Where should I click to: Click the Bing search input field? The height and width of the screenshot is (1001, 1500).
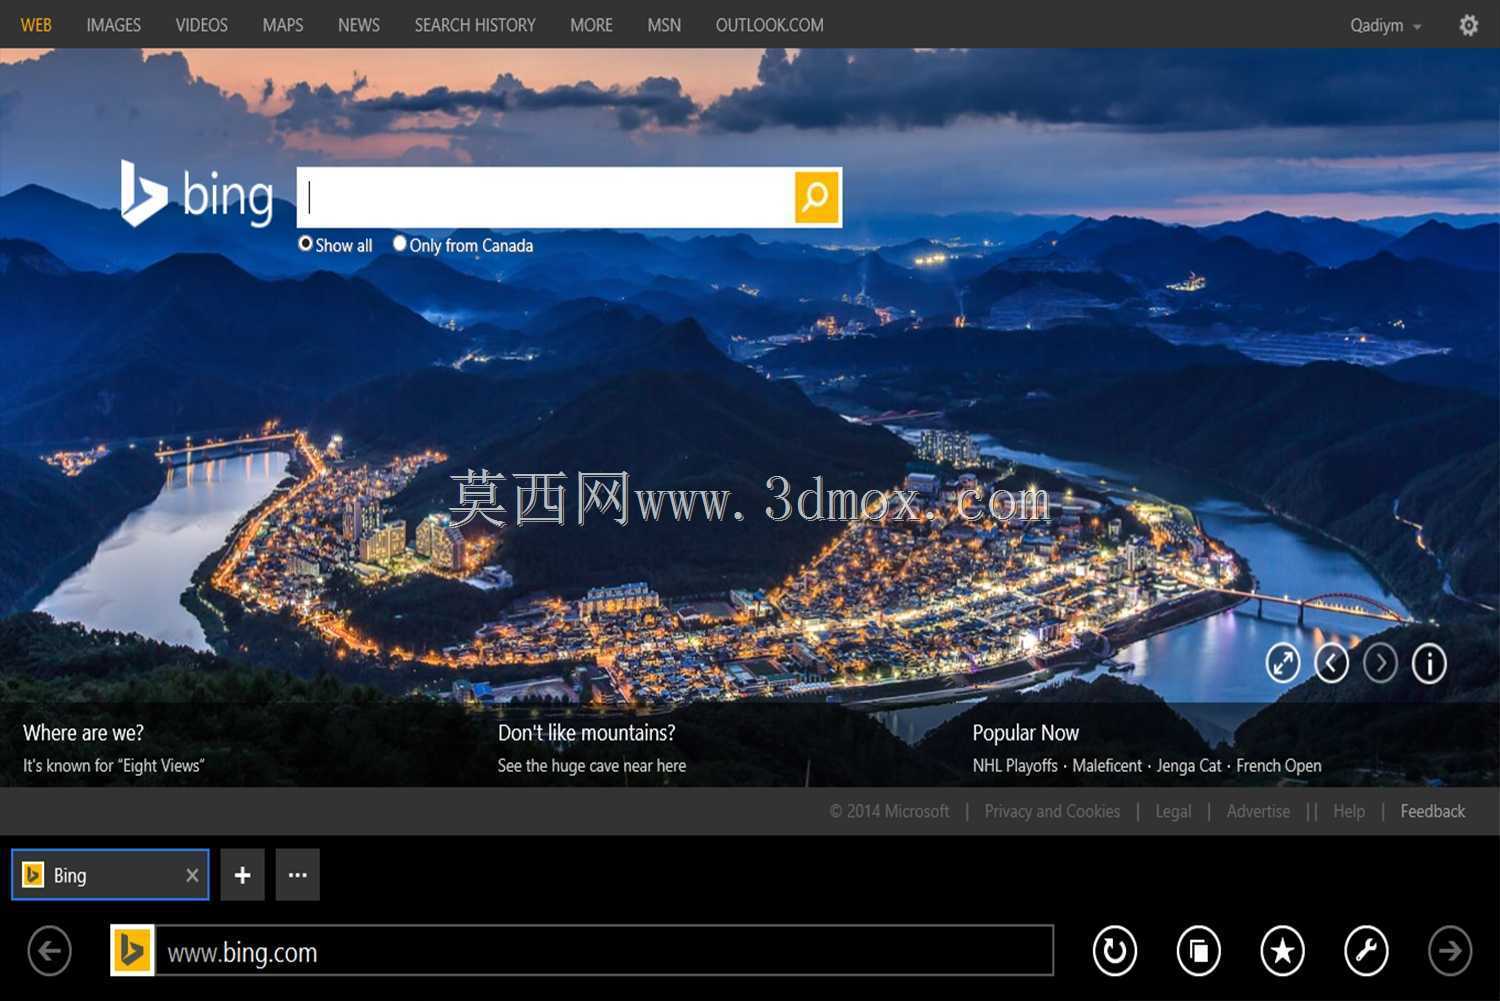coord(546,197)
